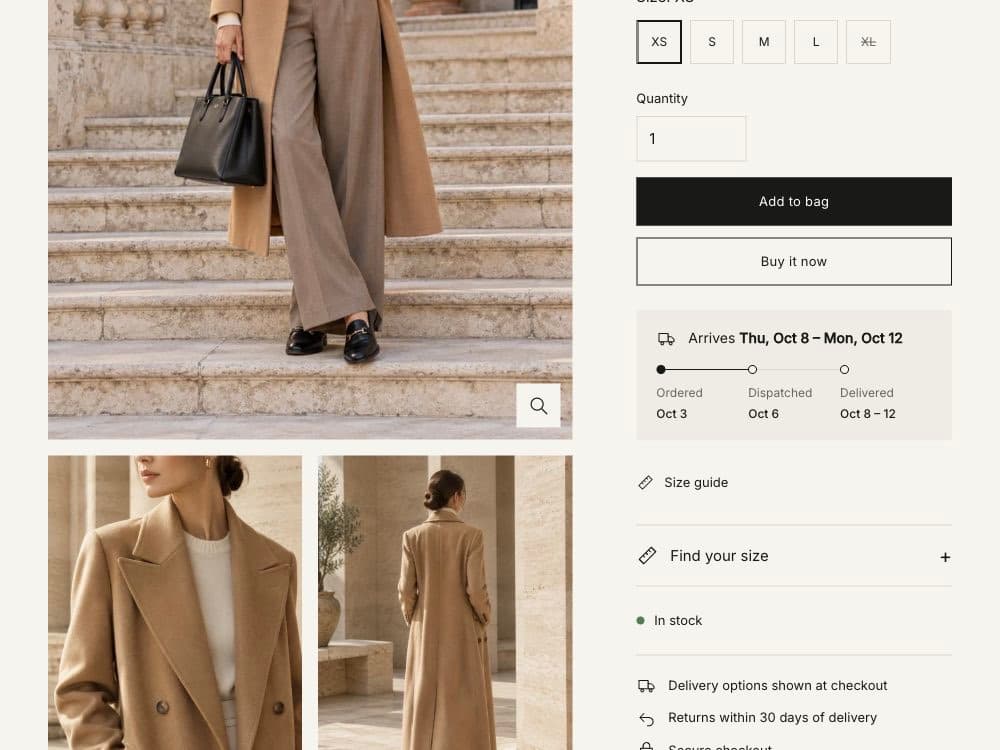
Task: Click the ruler icon beside Find your size
Action: 647,555
